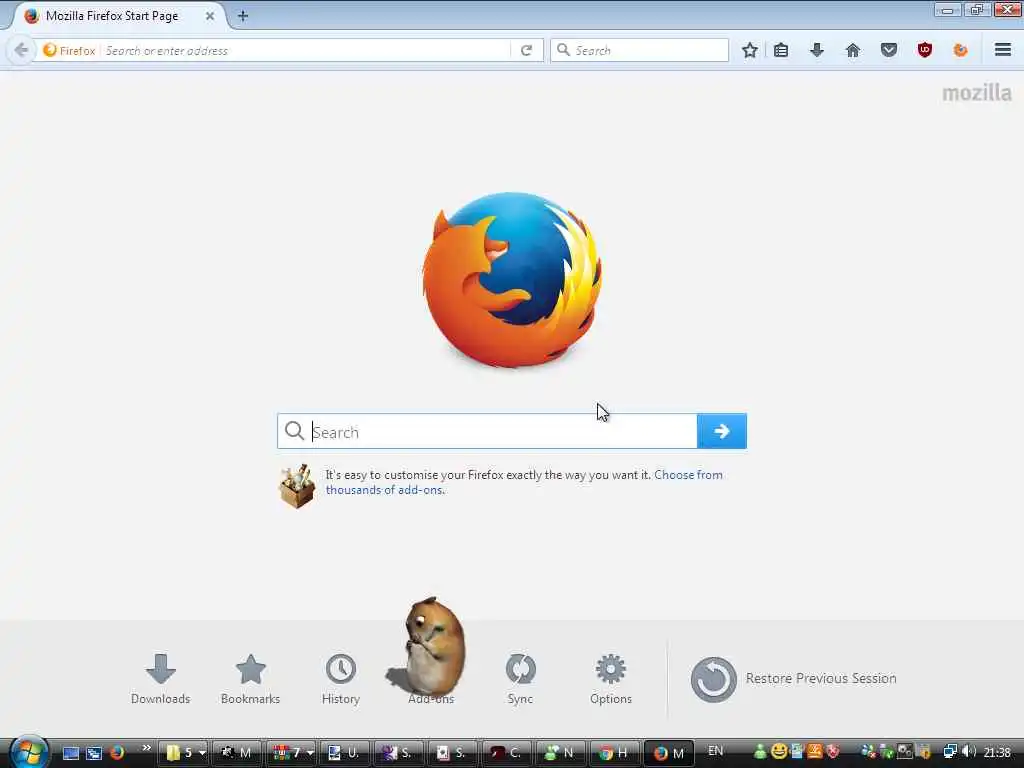This screenshot has height=768, width=1024.
Task: Open the Pocket toolbar icon
Action: coord(889,50)
